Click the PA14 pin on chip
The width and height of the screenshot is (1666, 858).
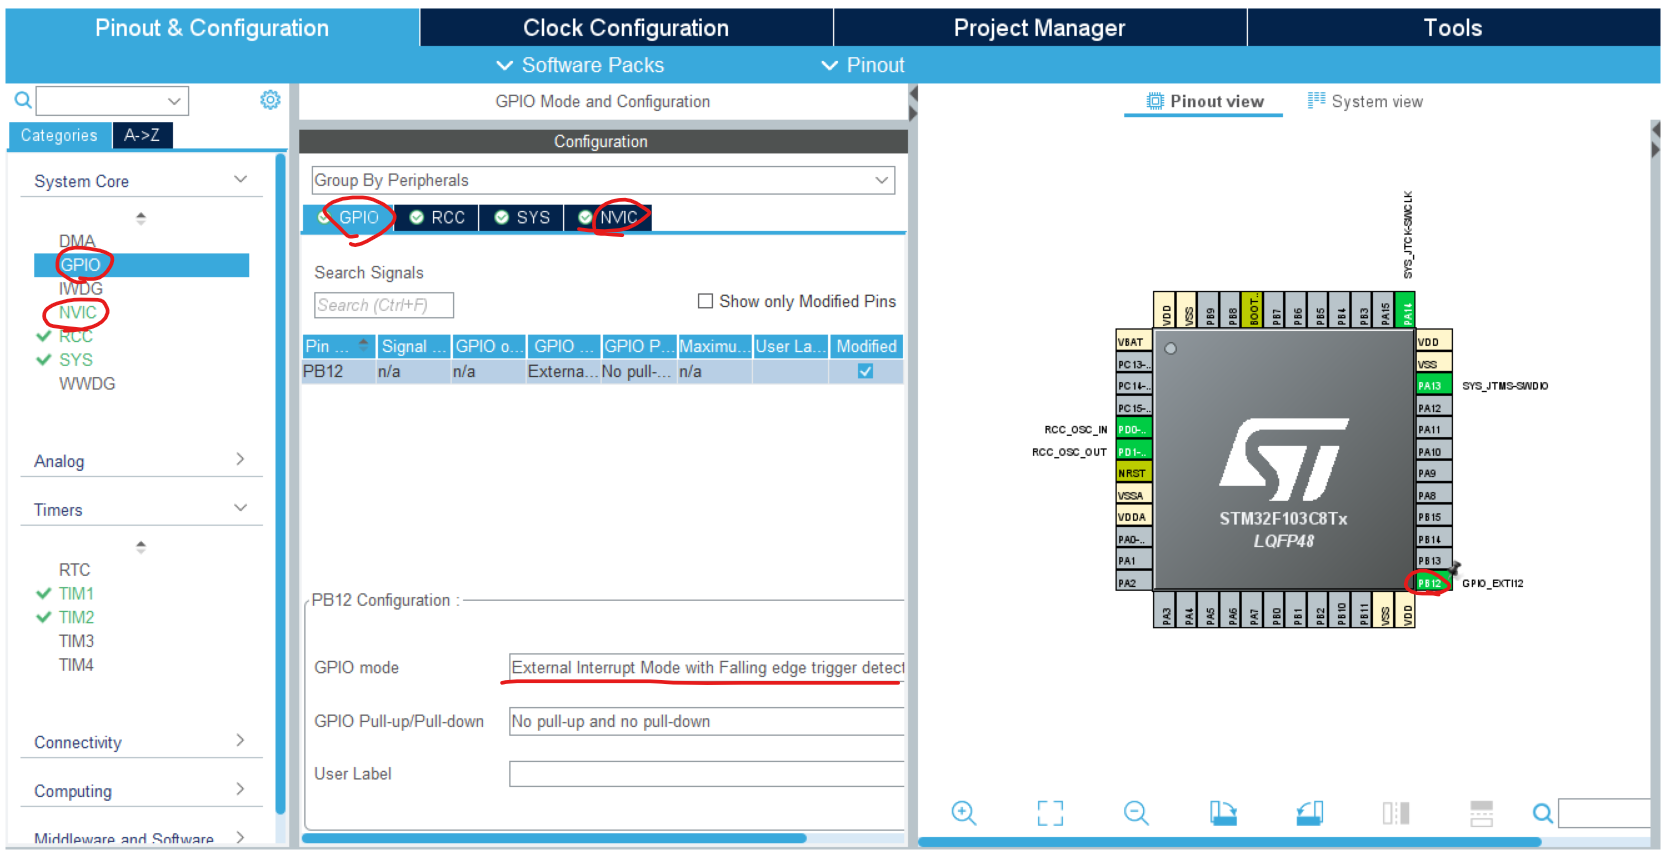coord(1407,310)
